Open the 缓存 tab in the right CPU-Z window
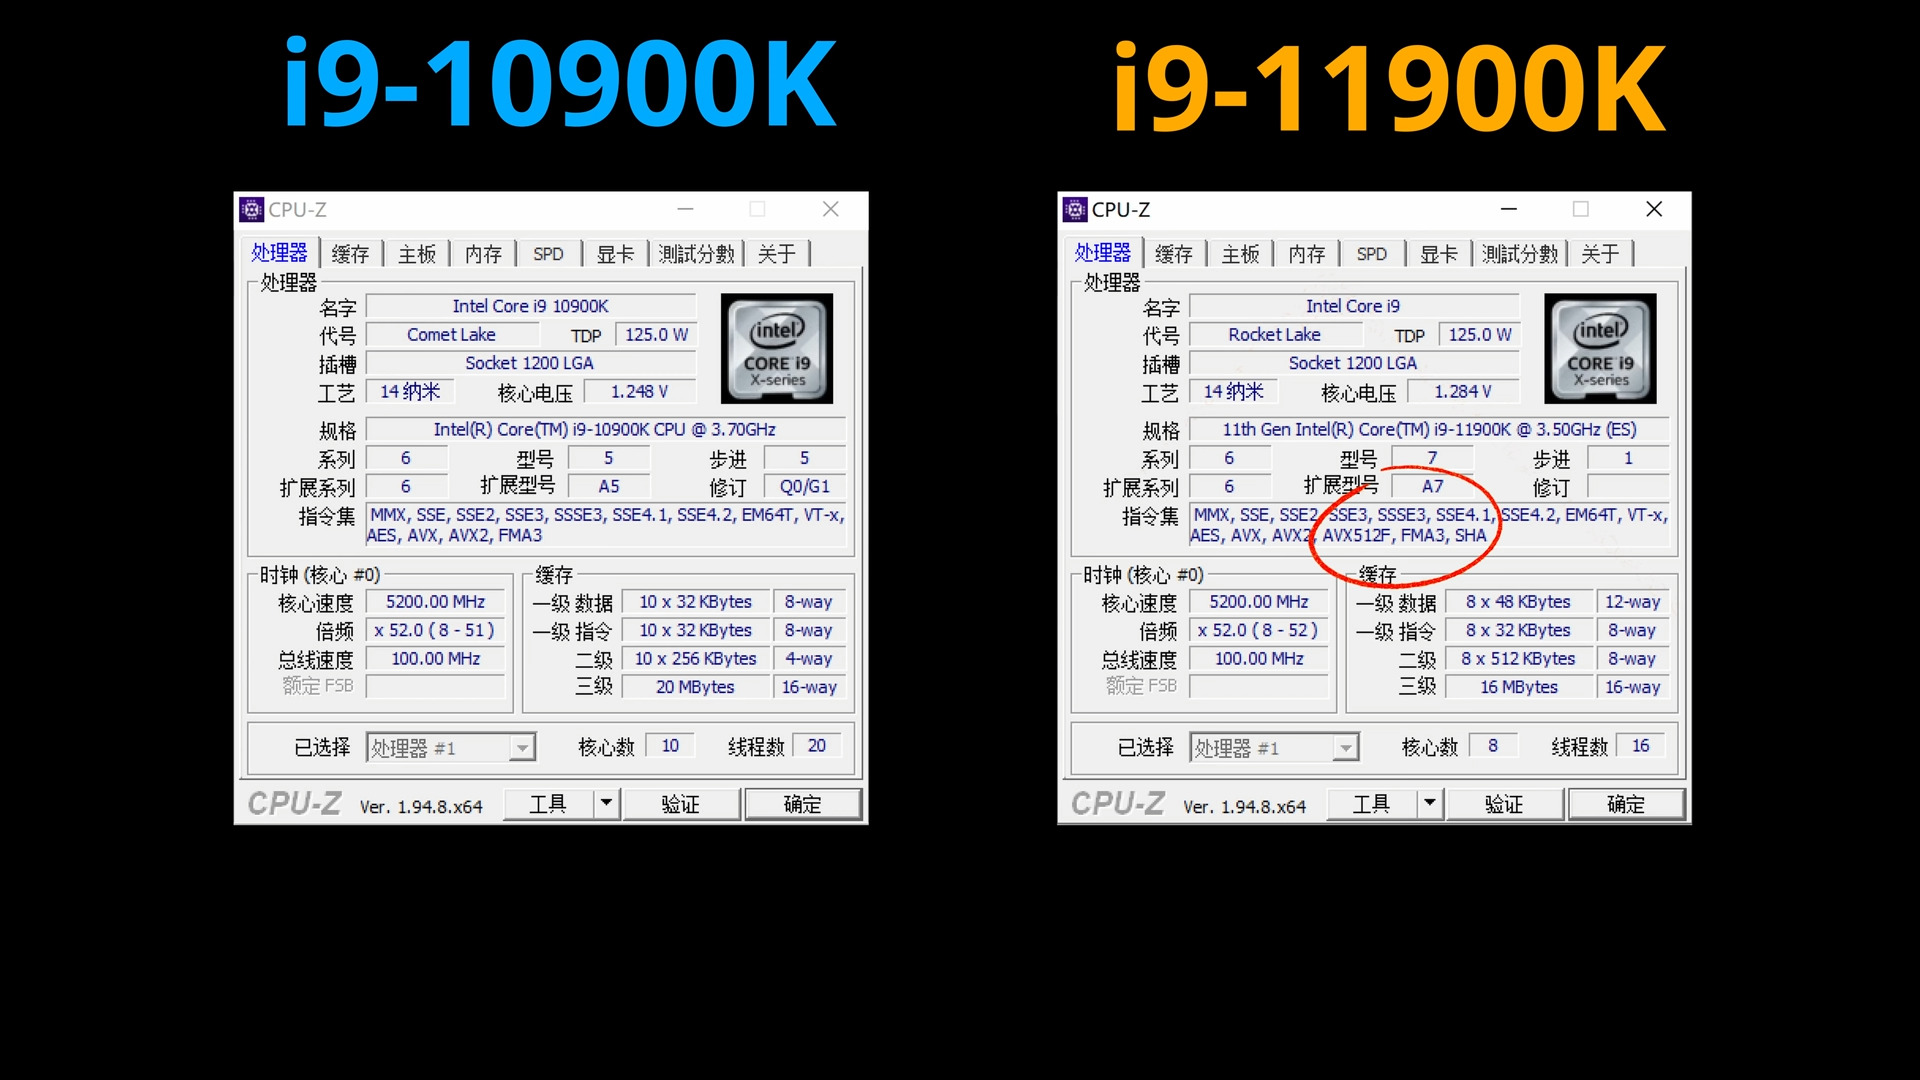Viewport: 1920px width, 1080px height. point(1173,254)
